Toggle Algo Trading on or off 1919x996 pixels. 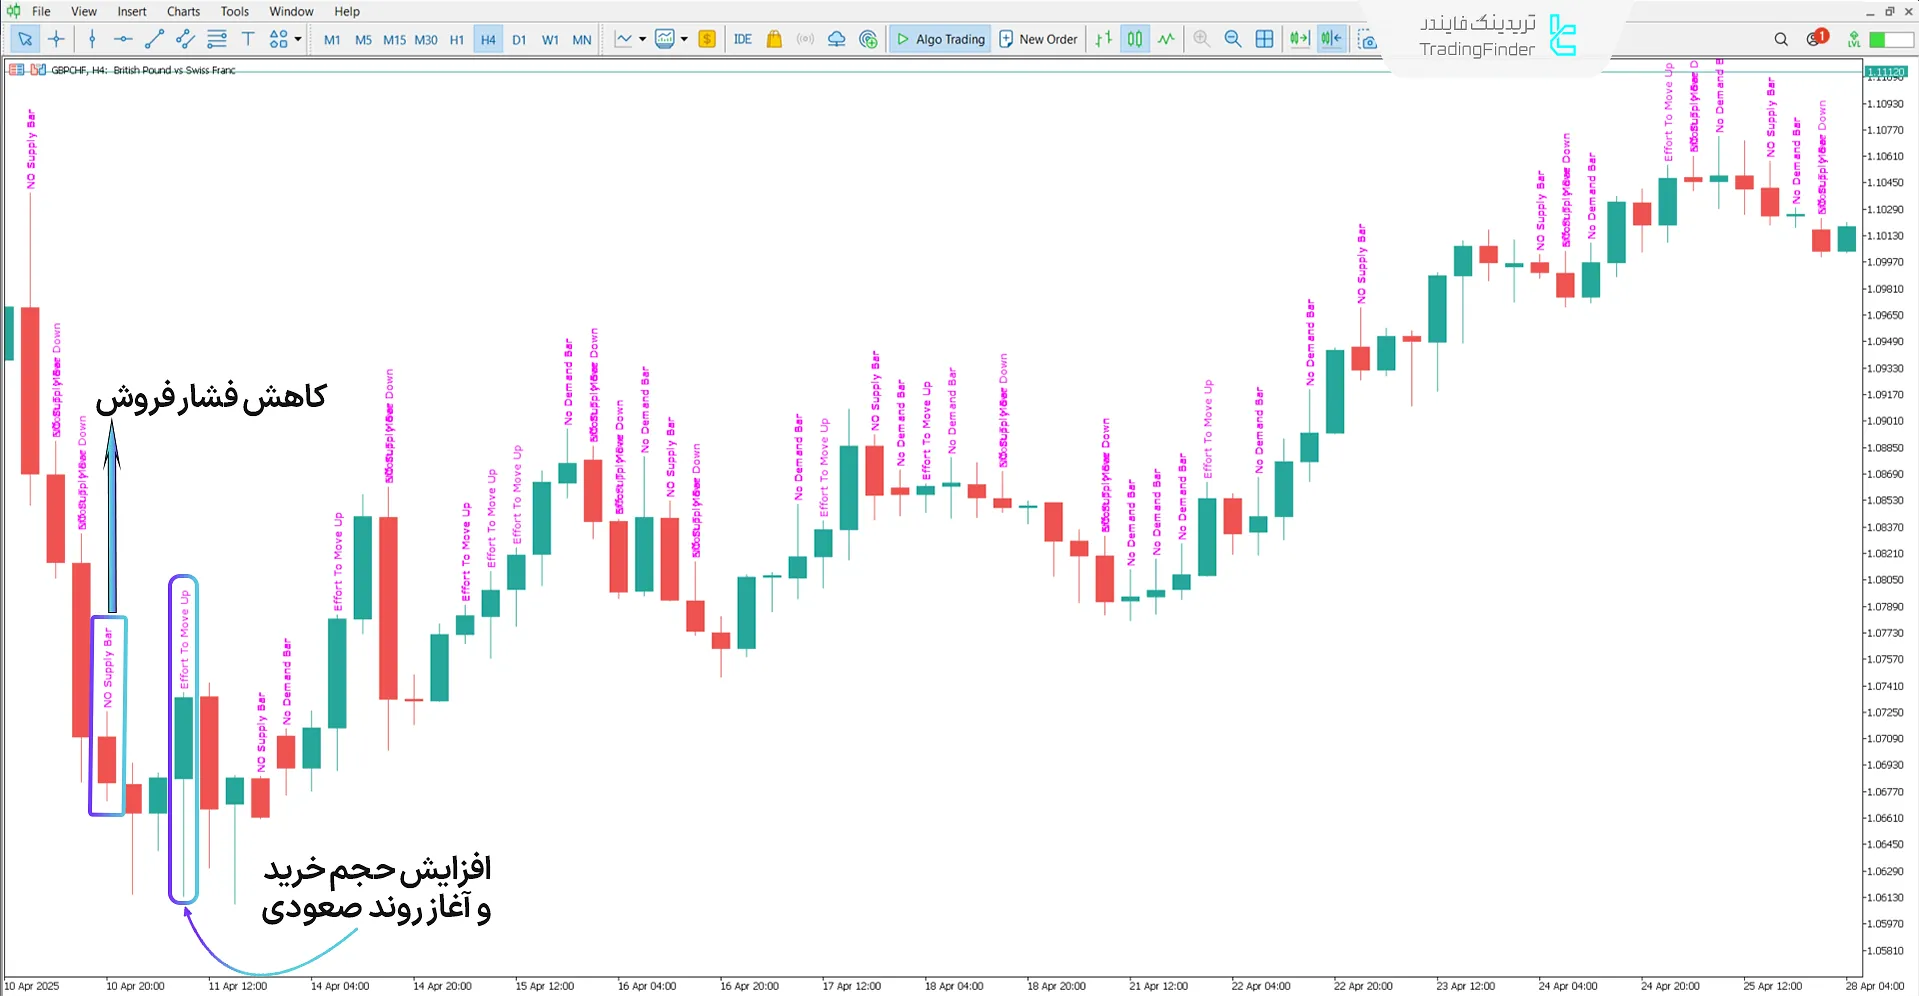point(939,38)
